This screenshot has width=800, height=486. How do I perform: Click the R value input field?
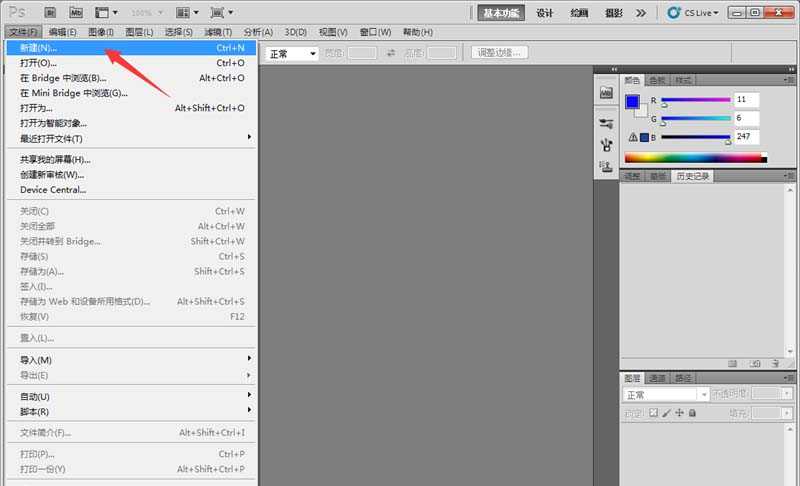pos(746,100)
